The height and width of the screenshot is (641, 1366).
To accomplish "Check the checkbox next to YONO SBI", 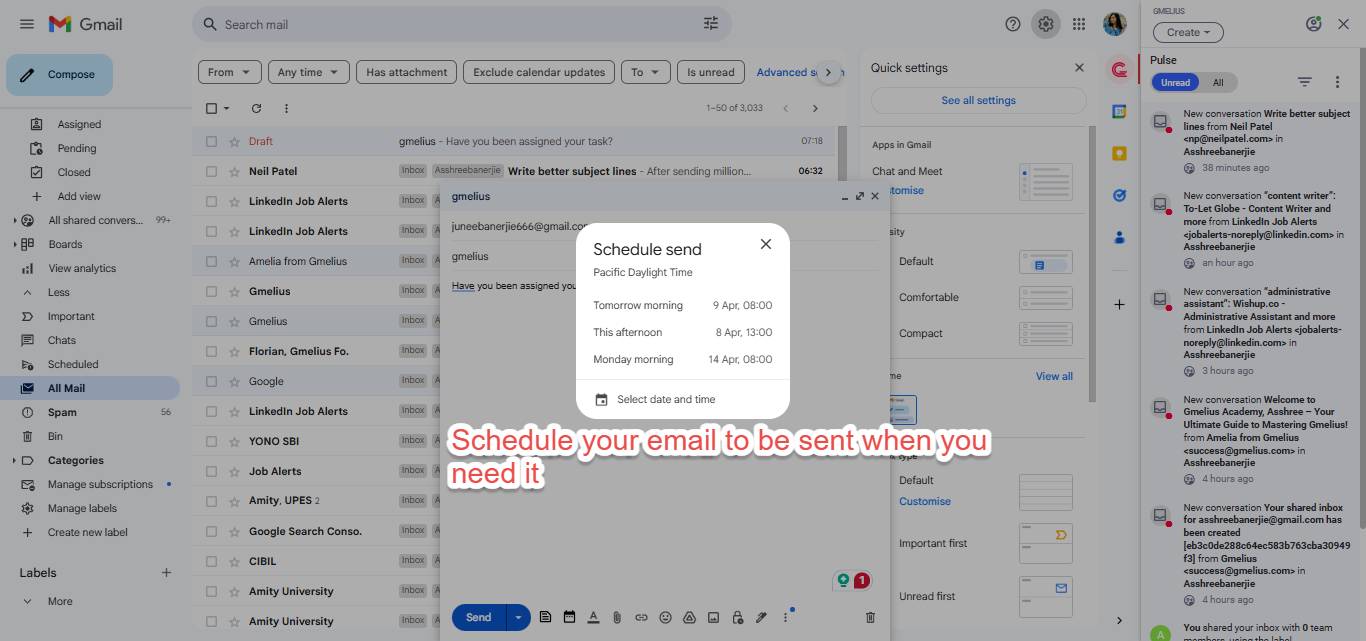I will 212,440.
